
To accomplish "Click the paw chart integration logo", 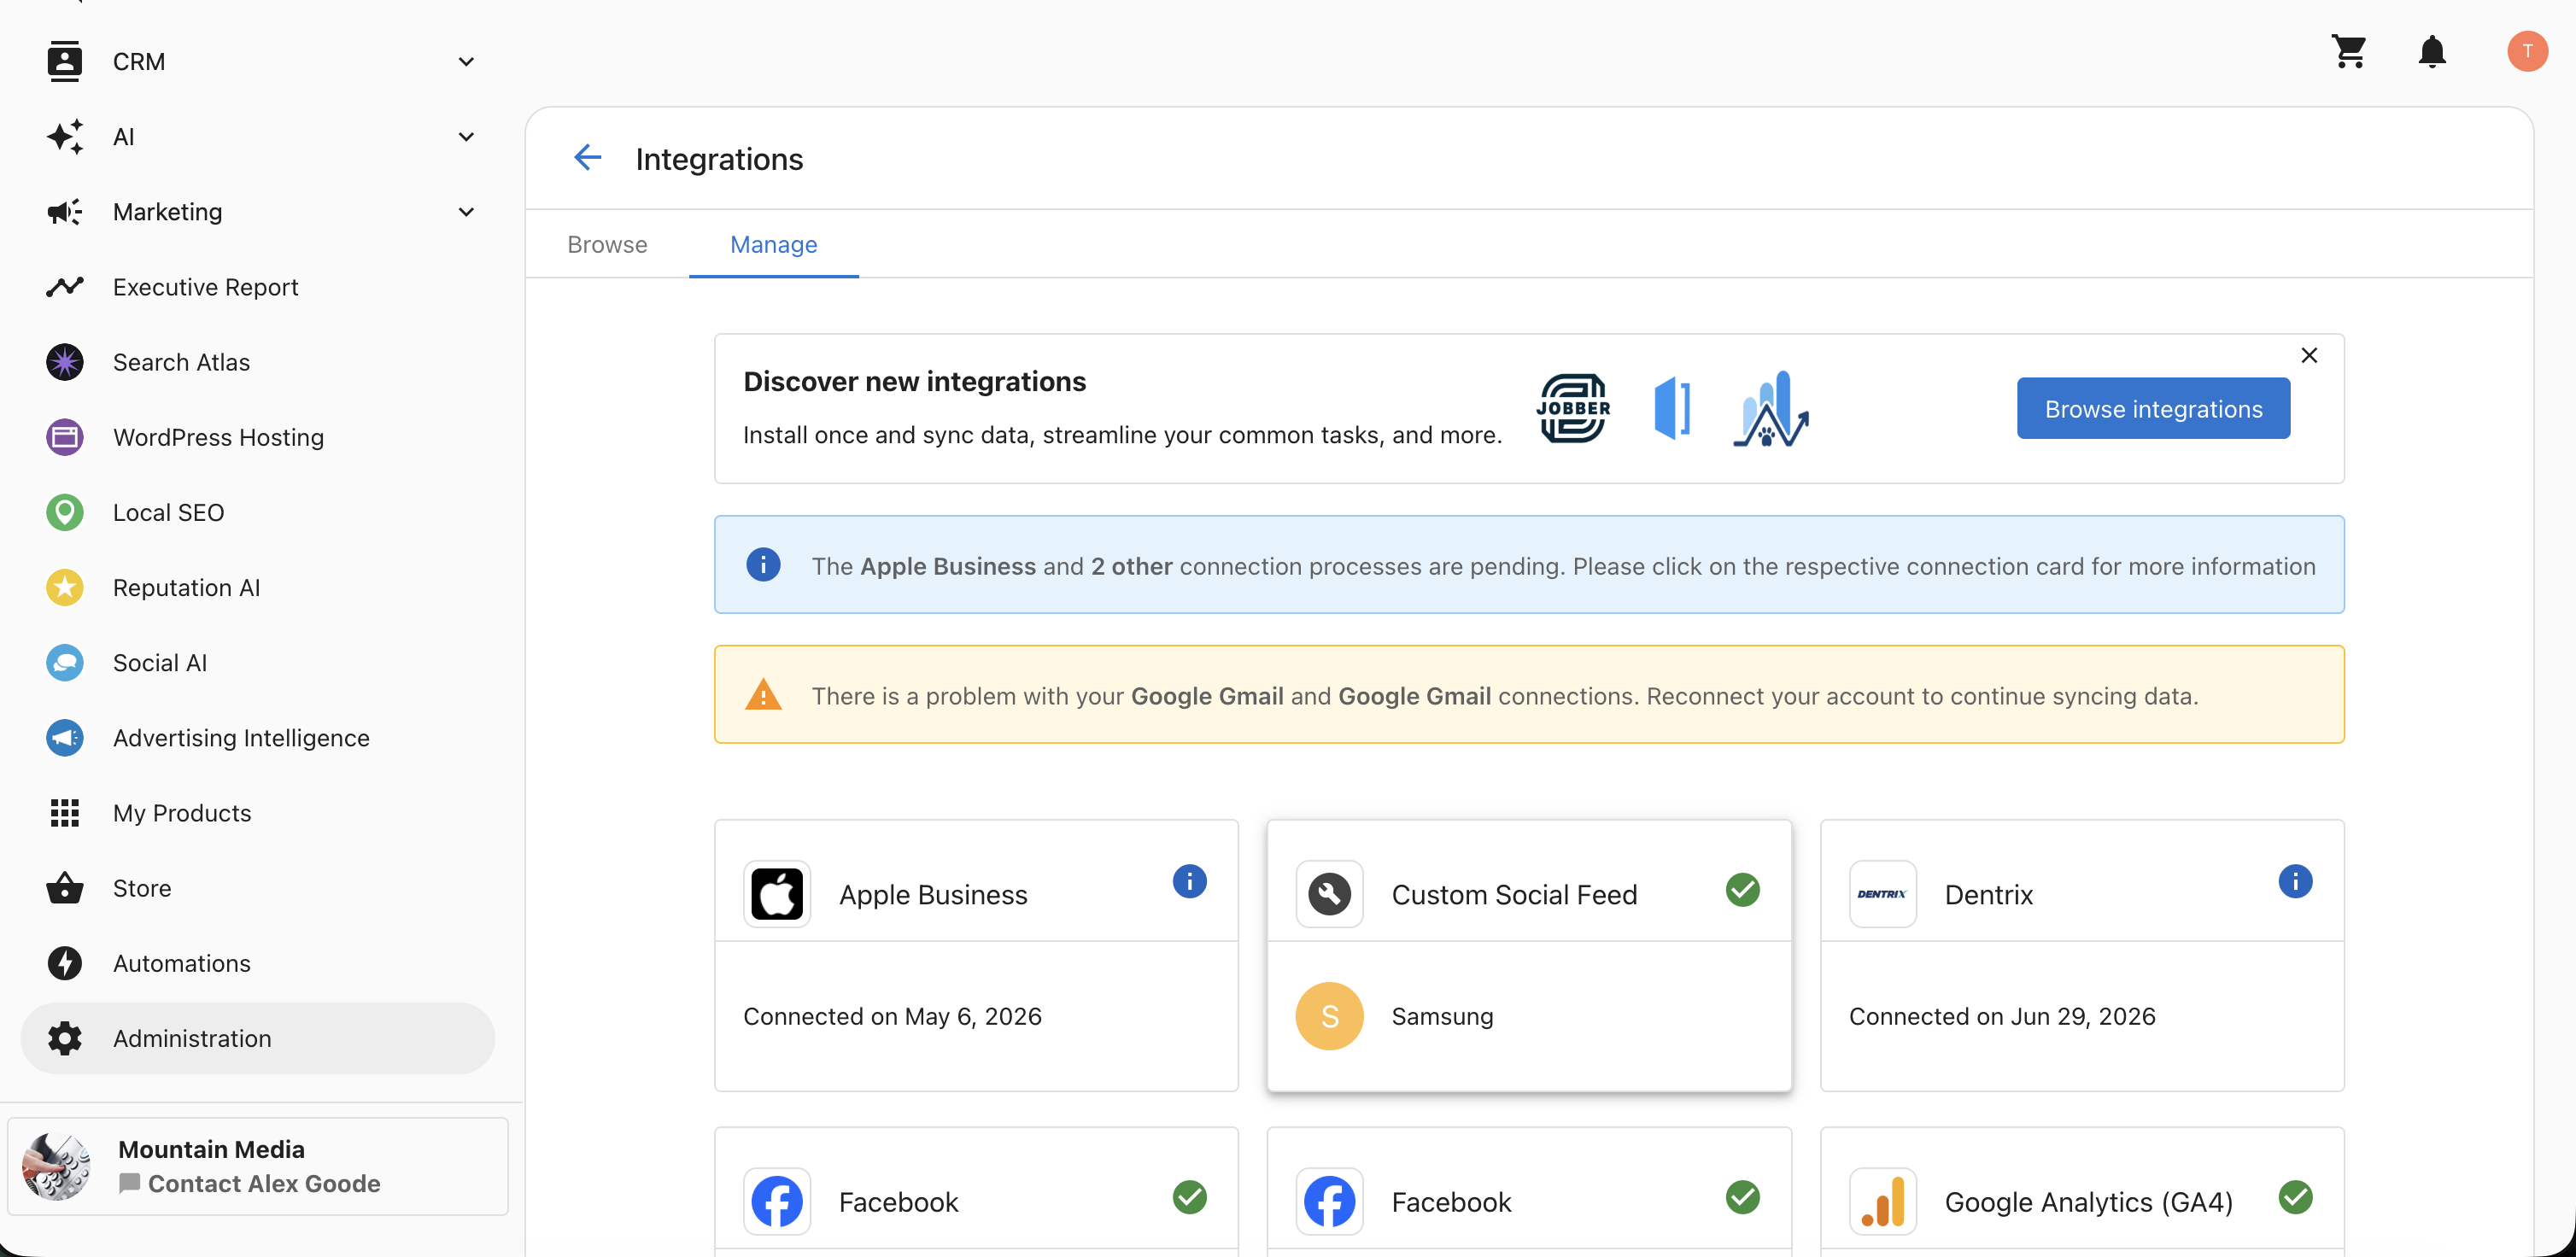I will (x=1771, y=408).
